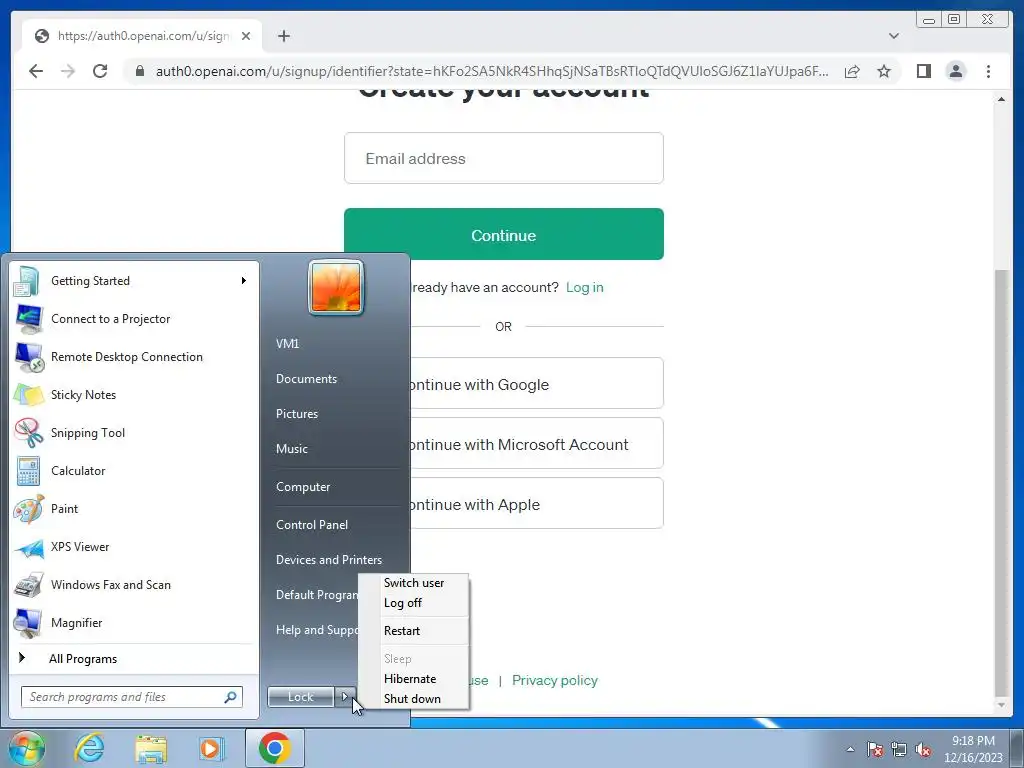Select Shut down option
The height and width of the screenshot is (768, 1024).
tap(413, 699)
